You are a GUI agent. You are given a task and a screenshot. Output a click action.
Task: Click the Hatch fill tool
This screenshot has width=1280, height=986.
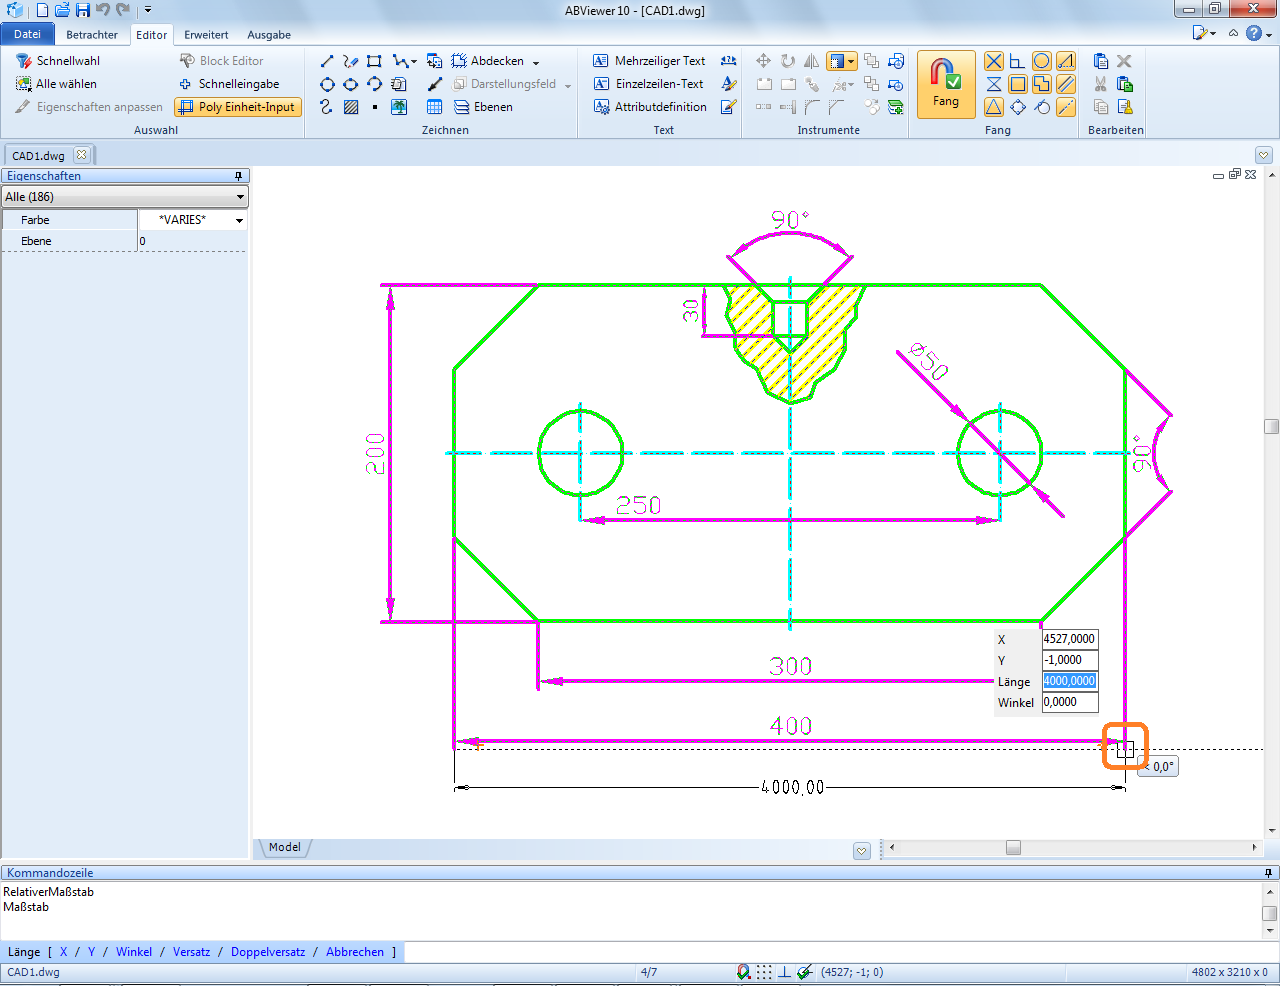(351, 107)
